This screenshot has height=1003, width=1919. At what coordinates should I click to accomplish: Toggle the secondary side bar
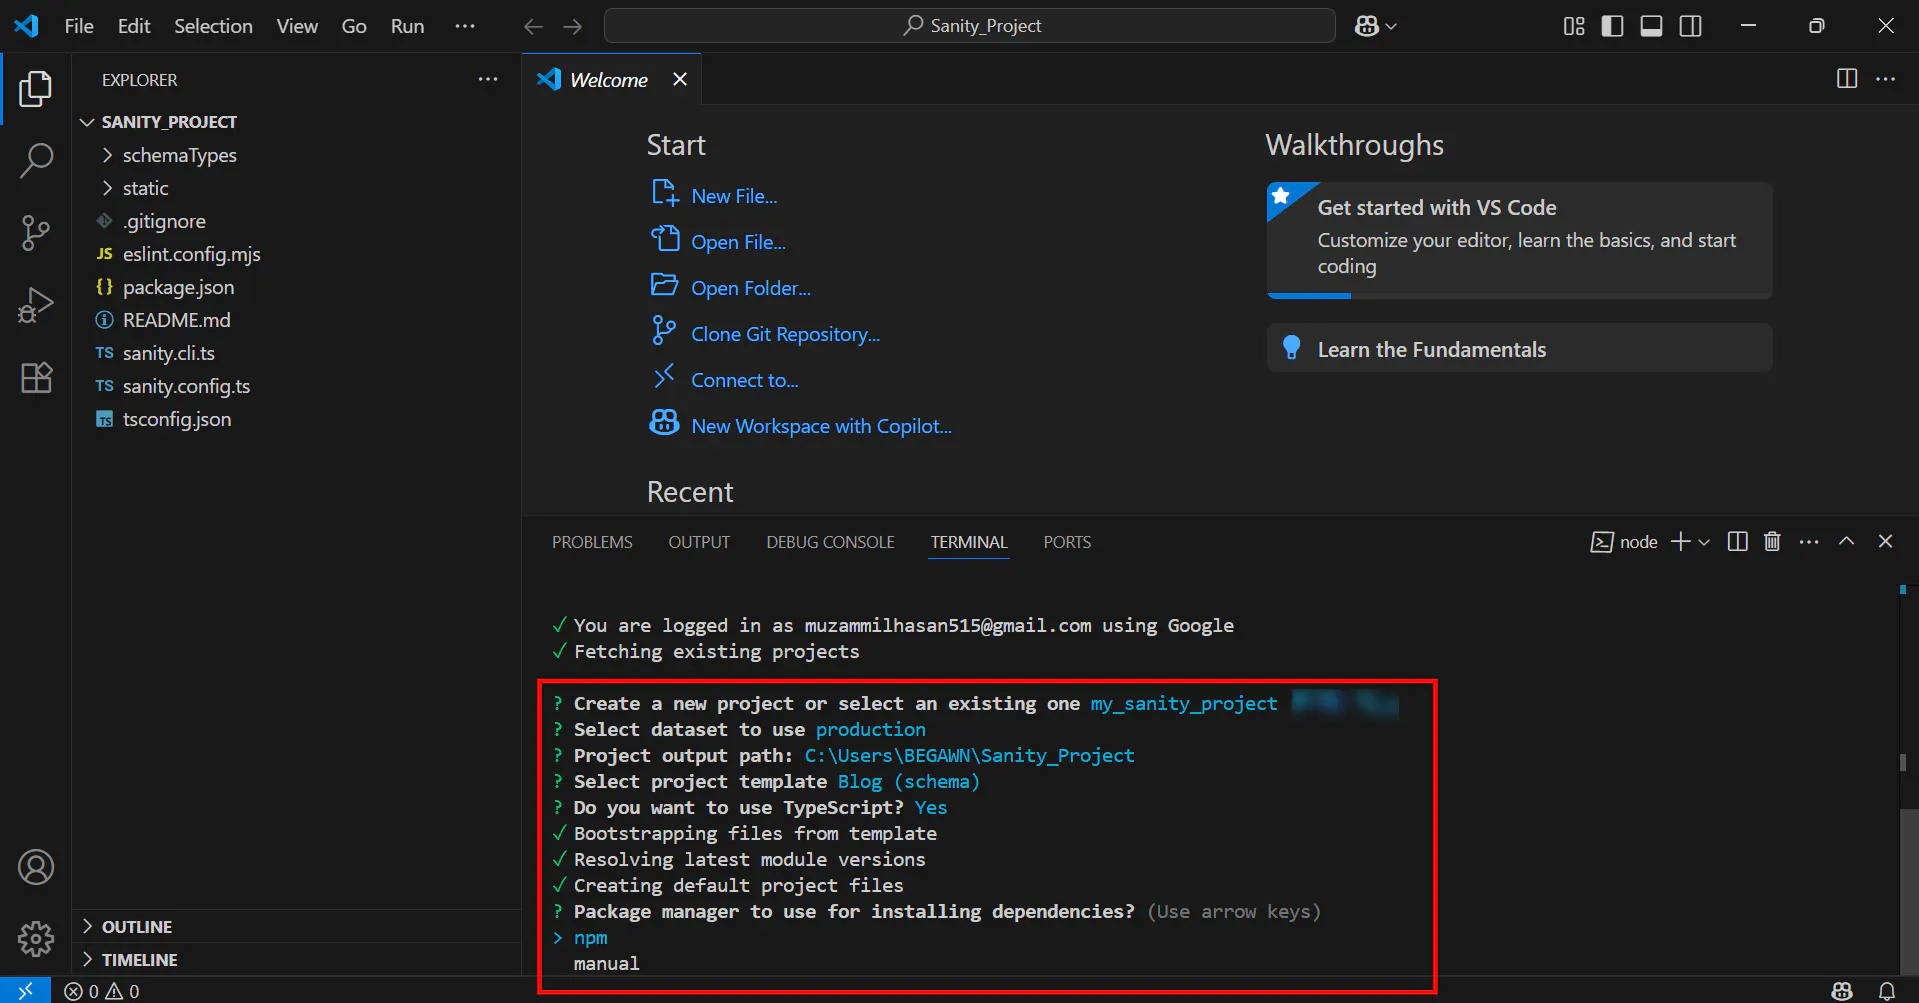click(1691, 26)
